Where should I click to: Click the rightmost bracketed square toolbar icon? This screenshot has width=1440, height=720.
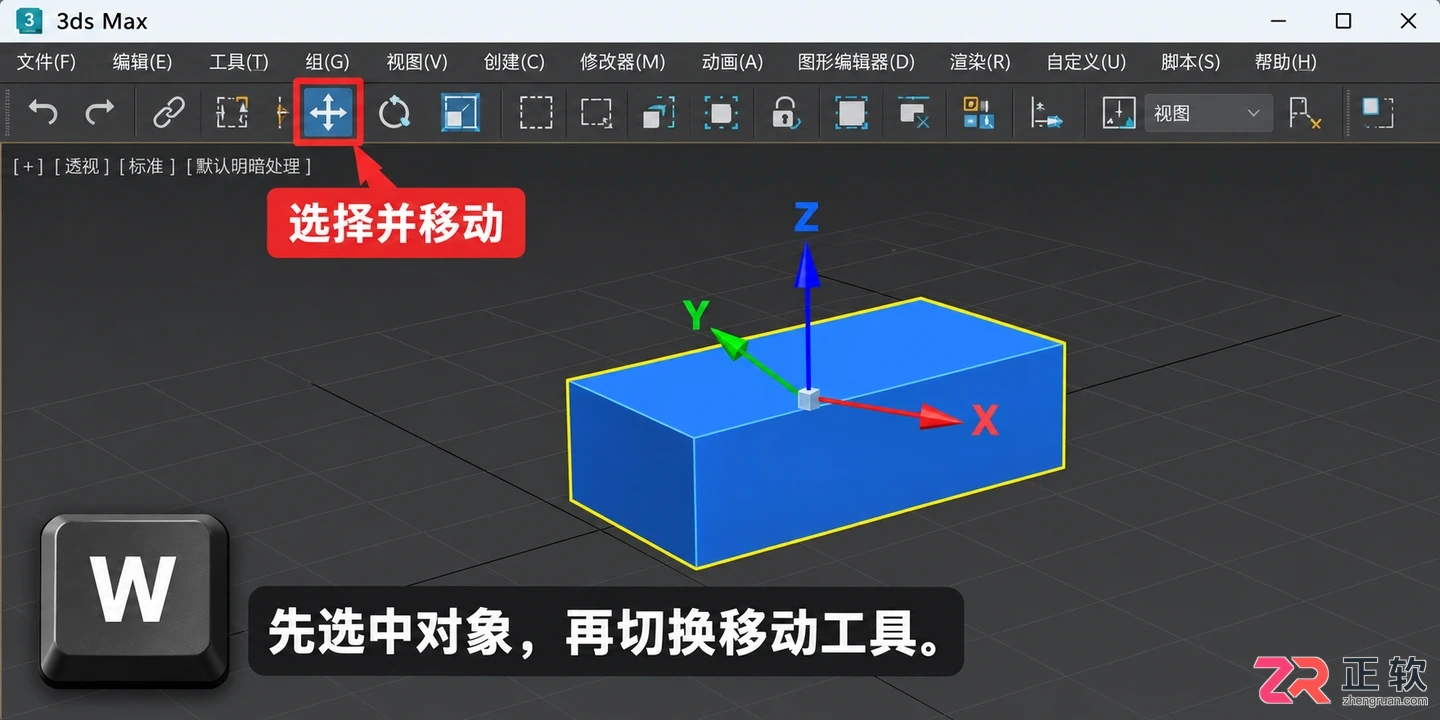point(1378,112)
